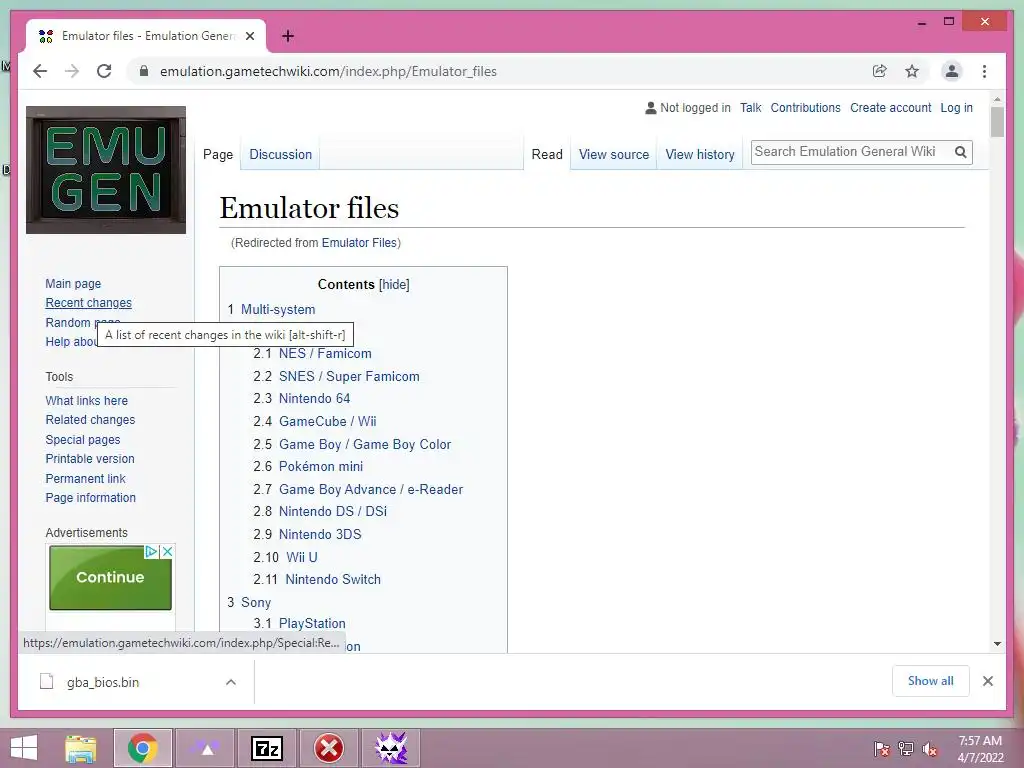Image resolution: width=1024 pixels, height=768 pixels.
Task: Click the network tray icon
Action: (x=906, y=749)
